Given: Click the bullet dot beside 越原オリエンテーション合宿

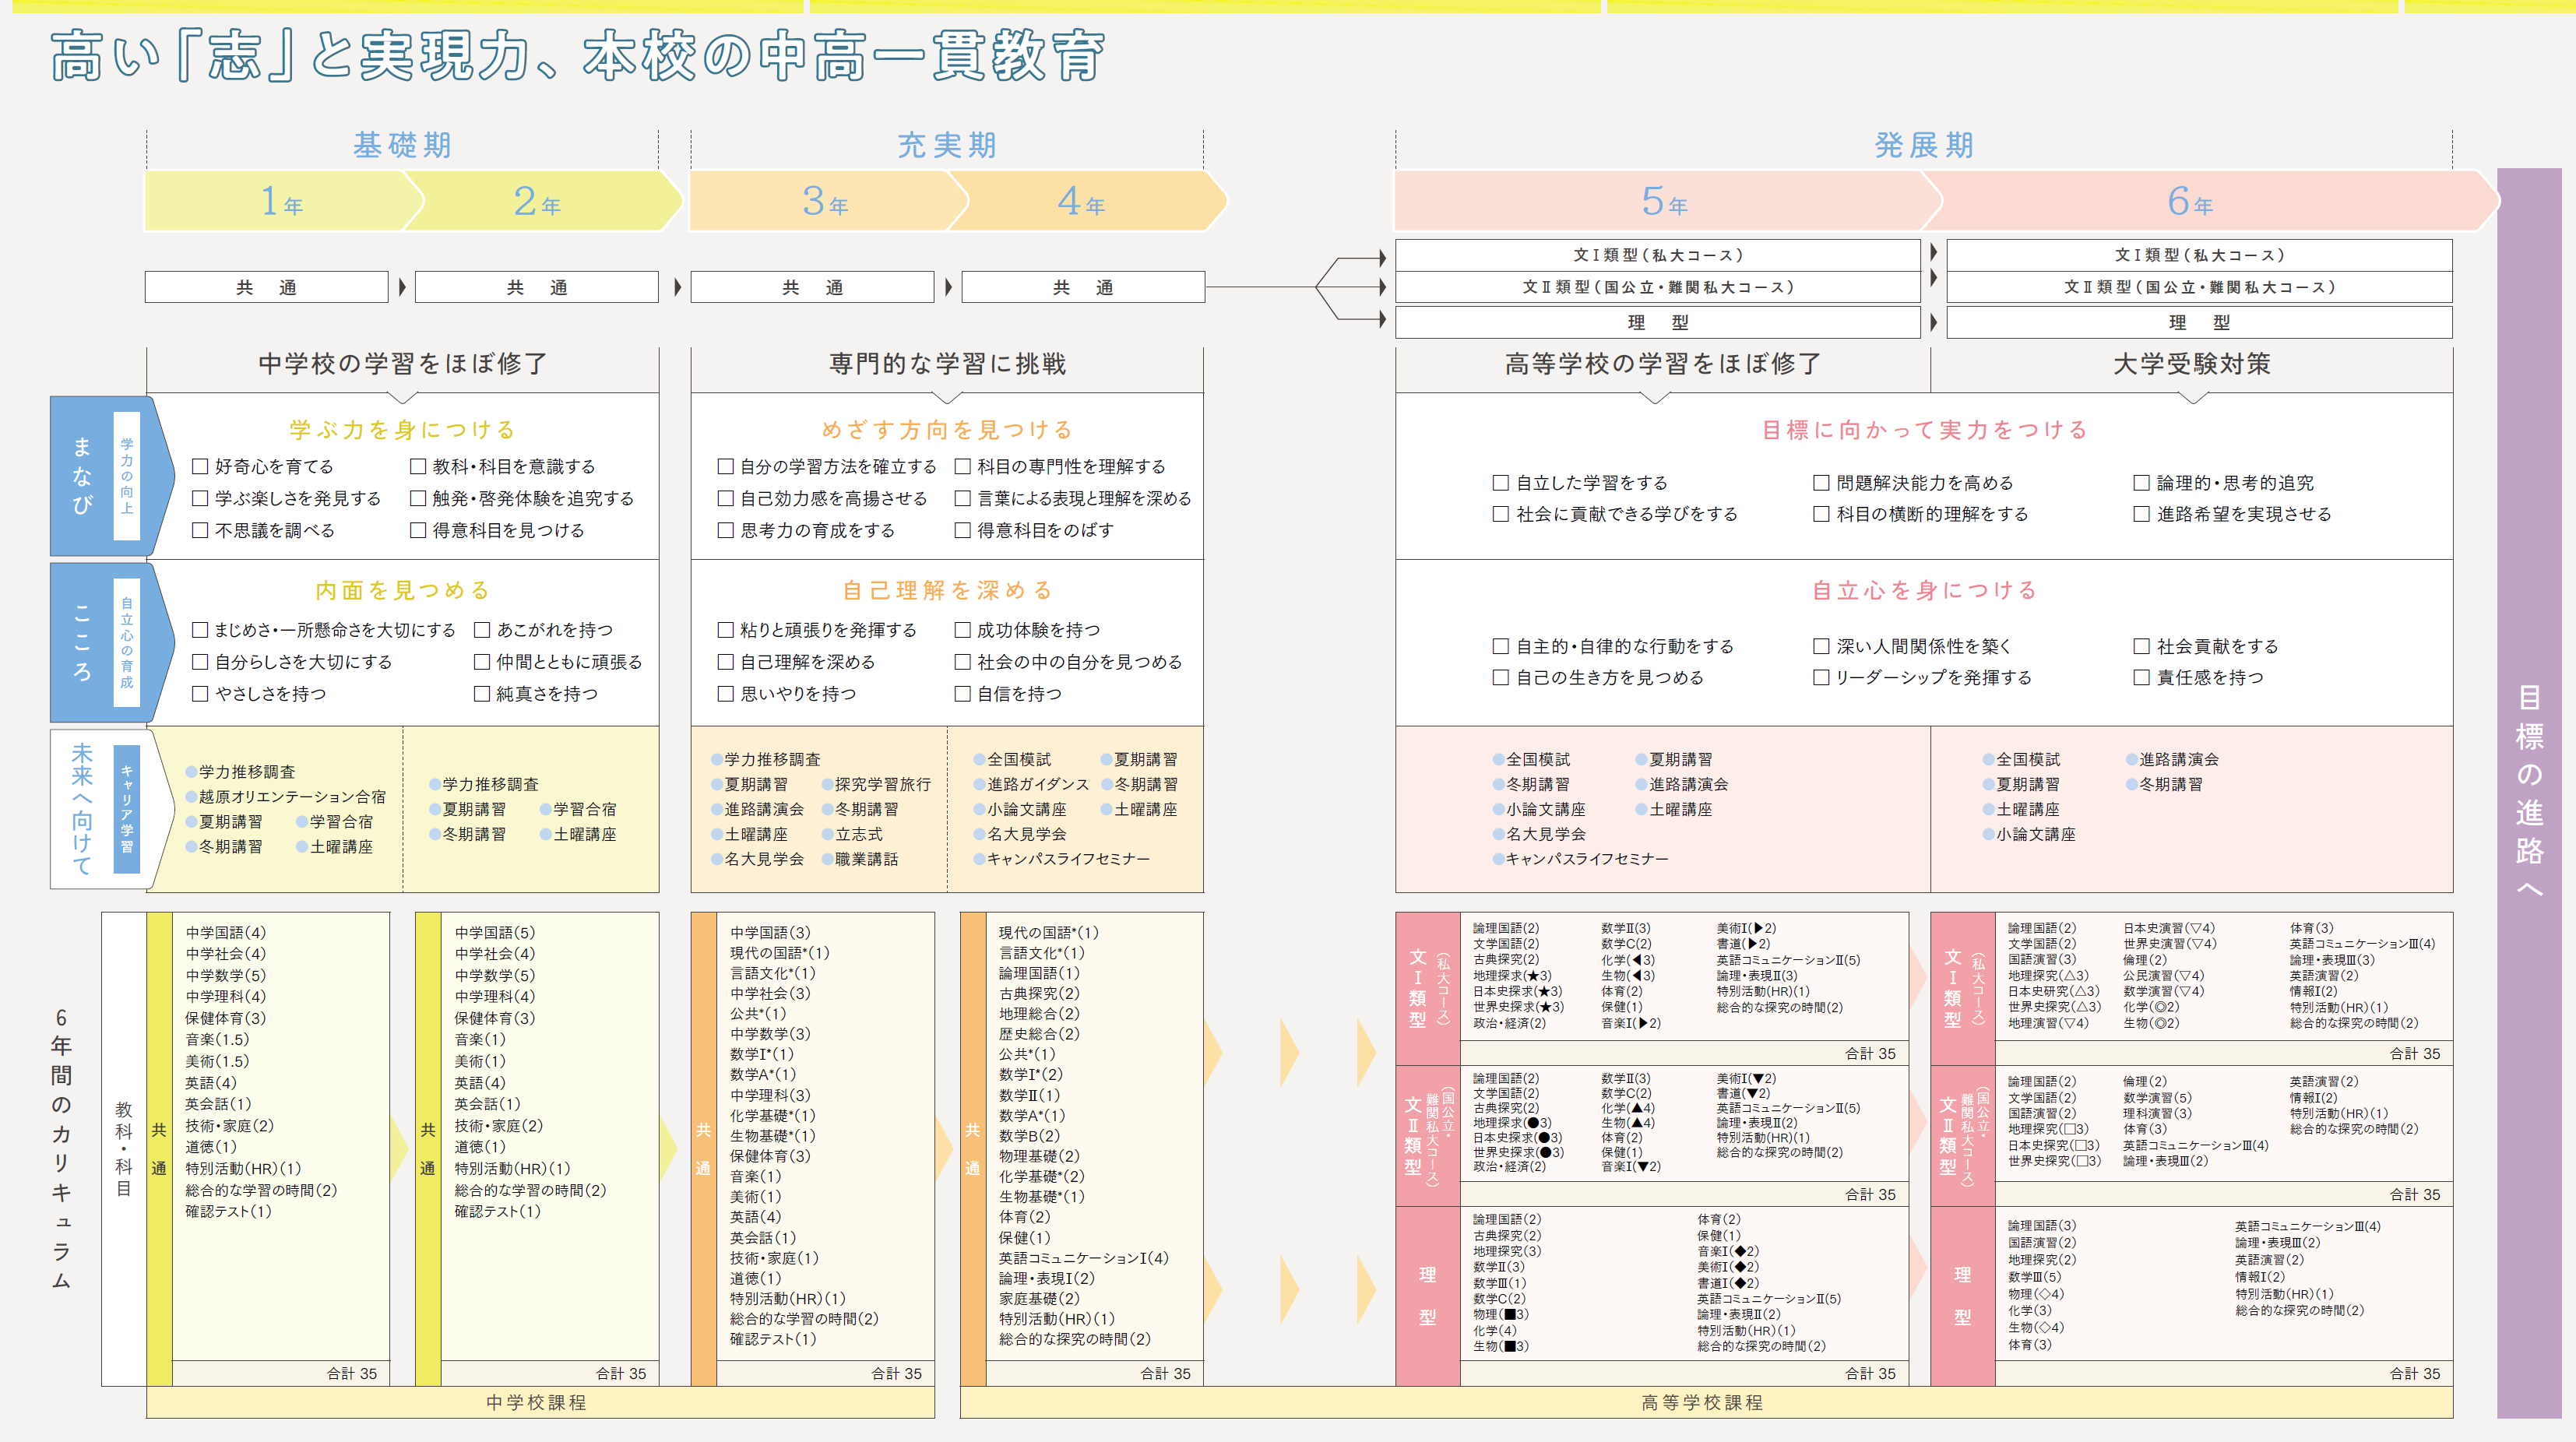Looking at the screenshot, I should point(191,797).
